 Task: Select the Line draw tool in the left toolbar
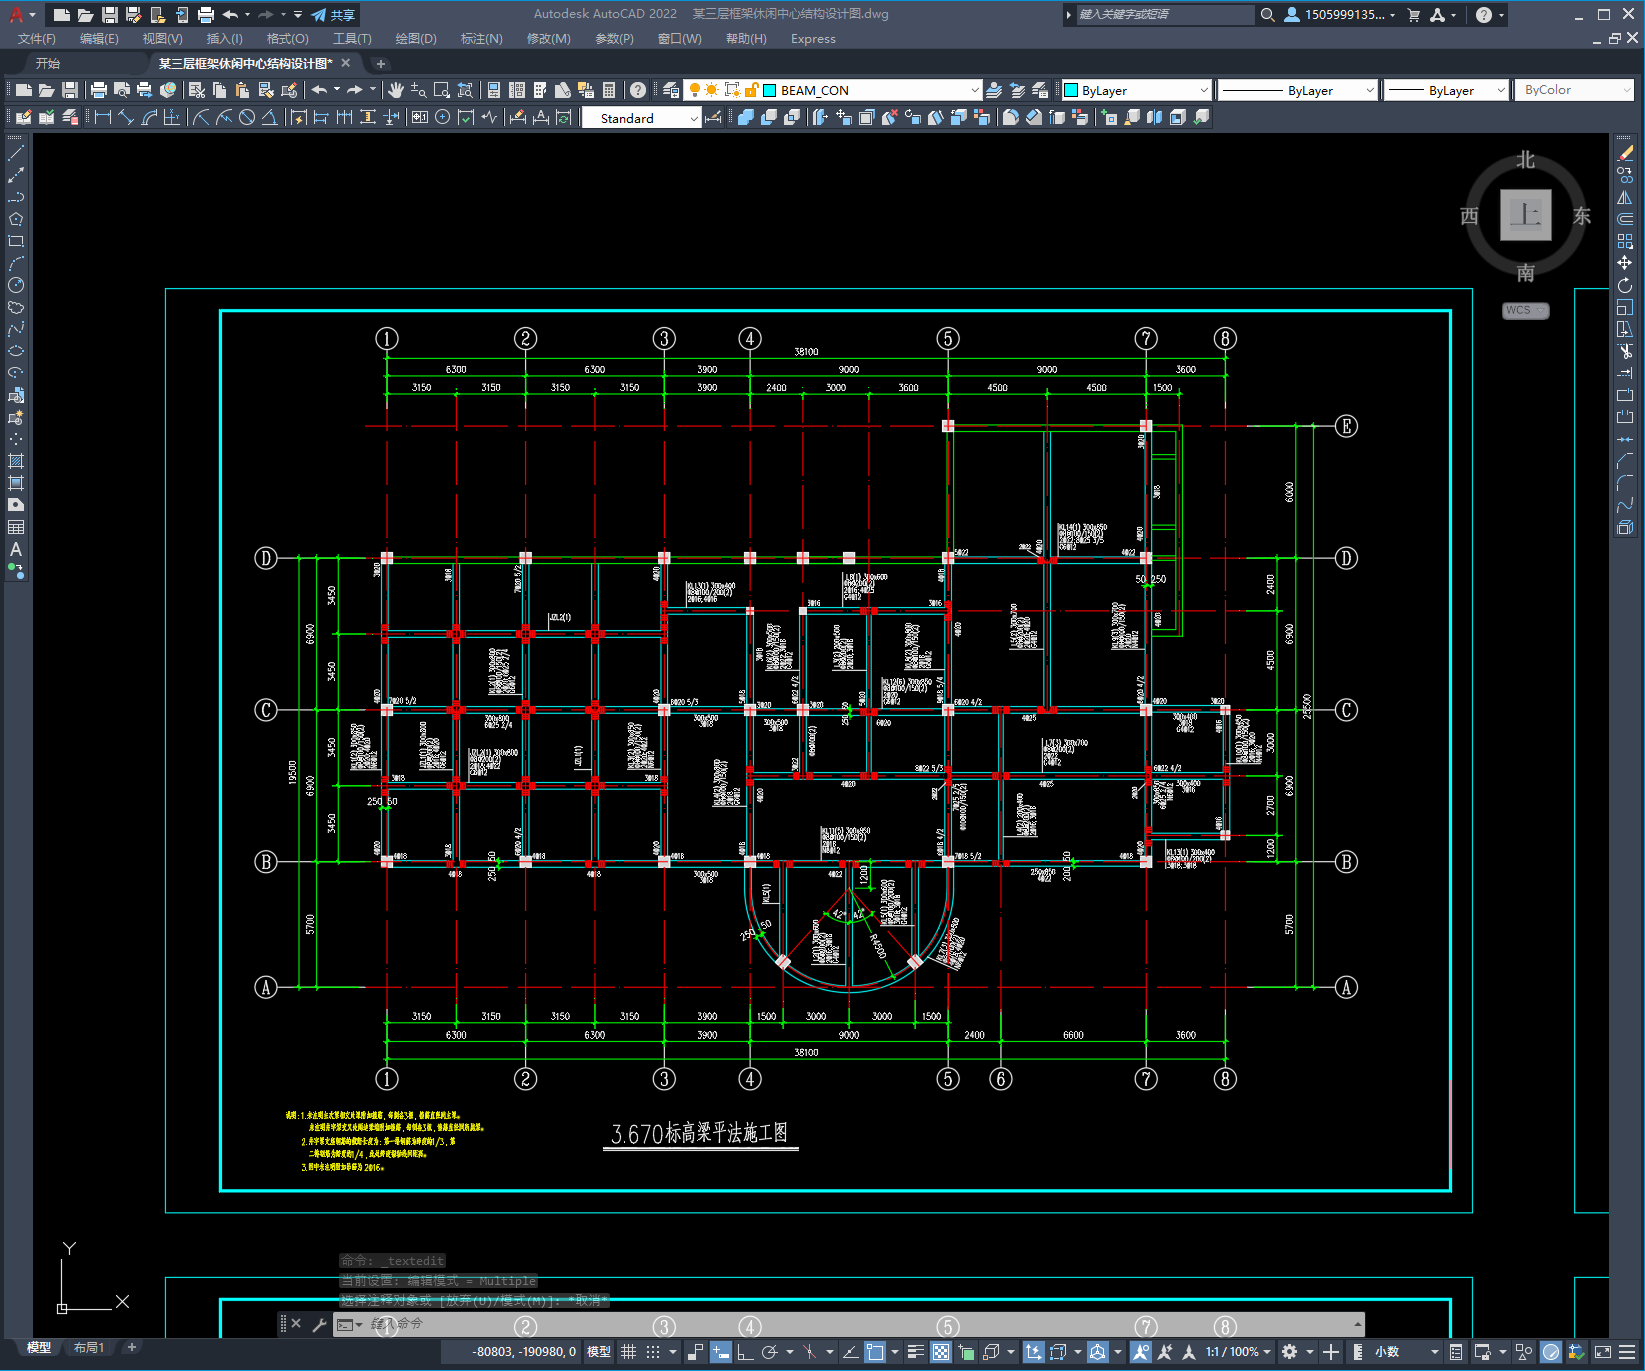16,153
